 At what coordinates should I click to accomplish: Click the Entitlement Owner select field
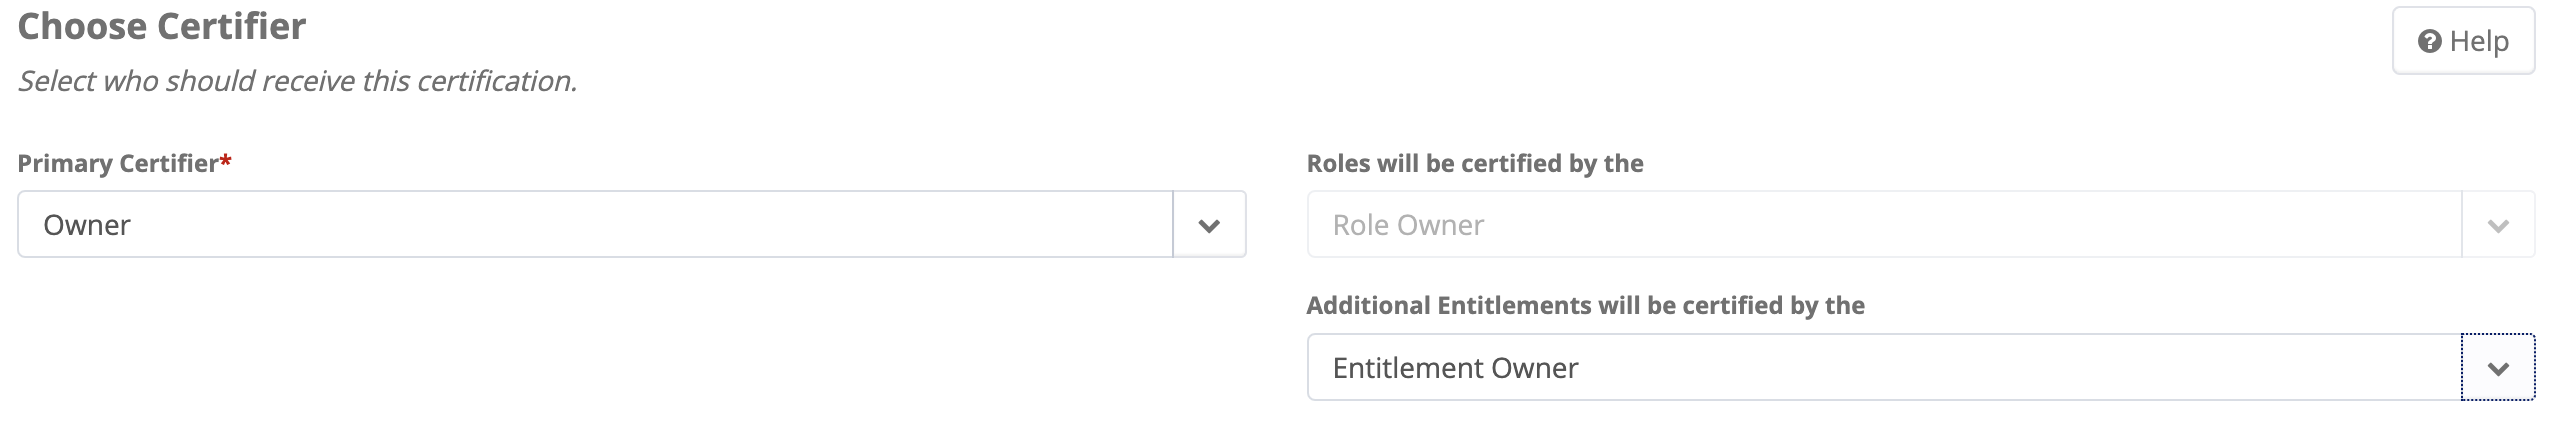[x=1882, y=368]
